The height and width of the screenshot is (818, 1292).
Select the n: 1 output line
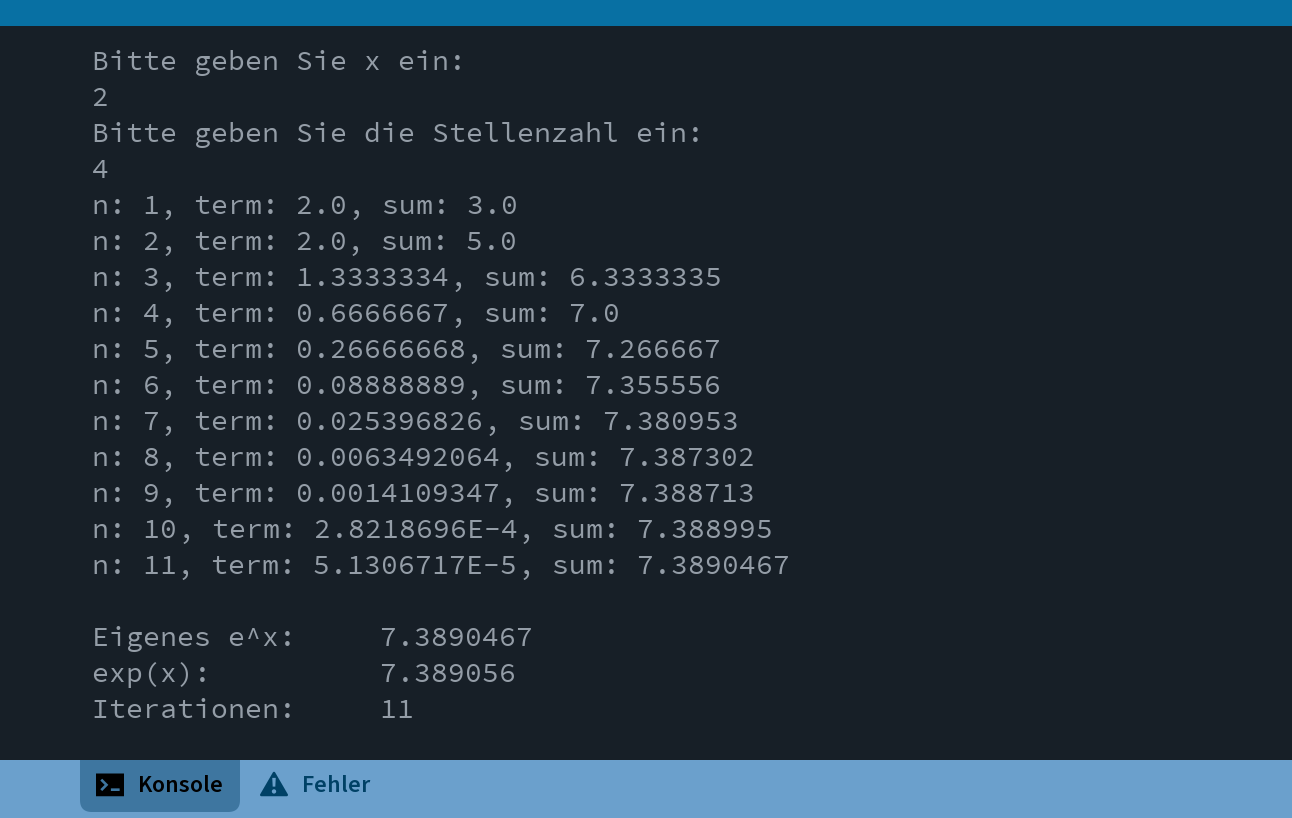pos(305,205)
